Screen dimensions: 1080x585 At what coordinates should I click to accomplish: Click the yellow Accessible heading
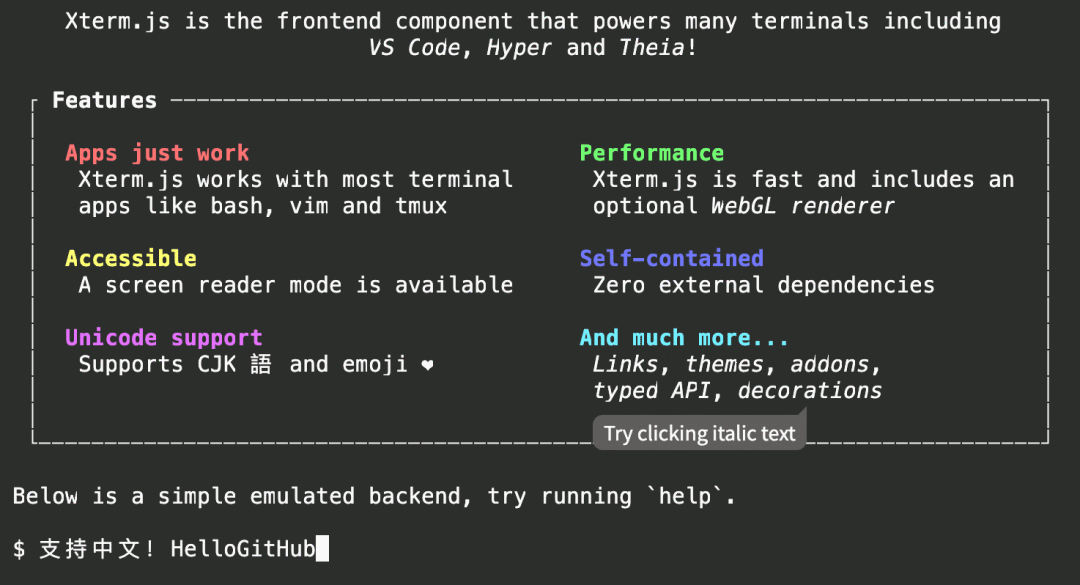coord(131,258)
